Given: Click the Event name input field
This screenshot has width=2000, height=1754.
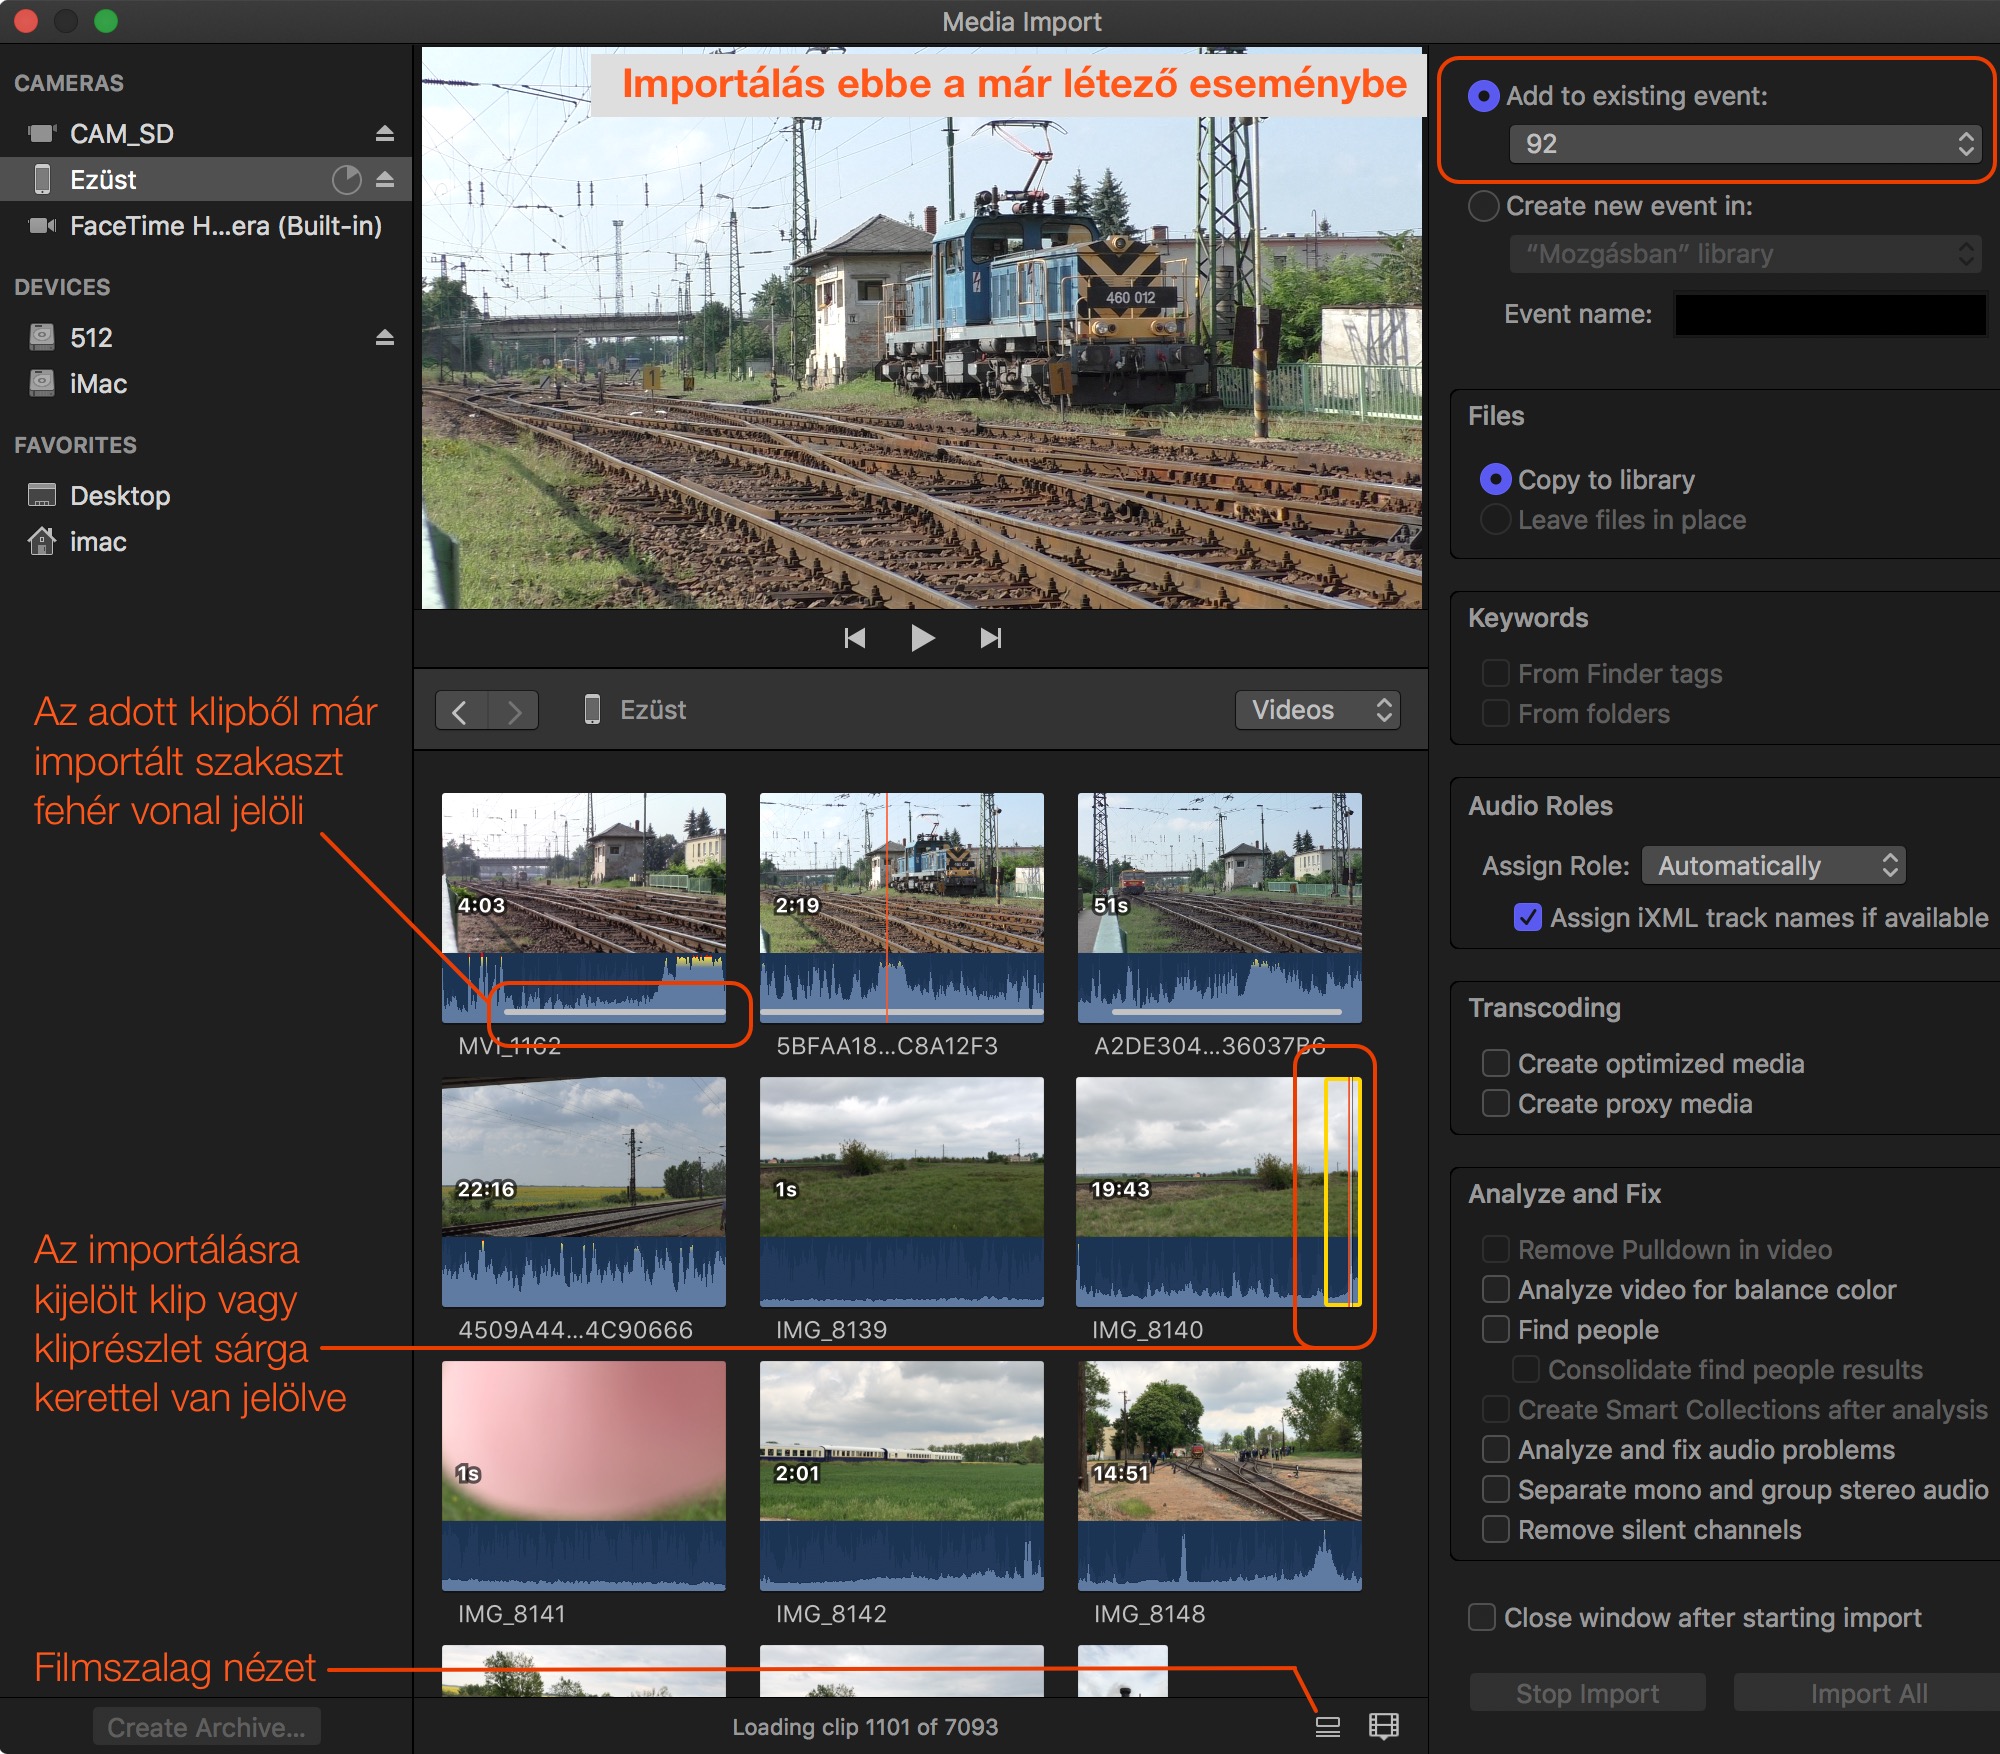Looking at the screenshot, I should 1831,314.
